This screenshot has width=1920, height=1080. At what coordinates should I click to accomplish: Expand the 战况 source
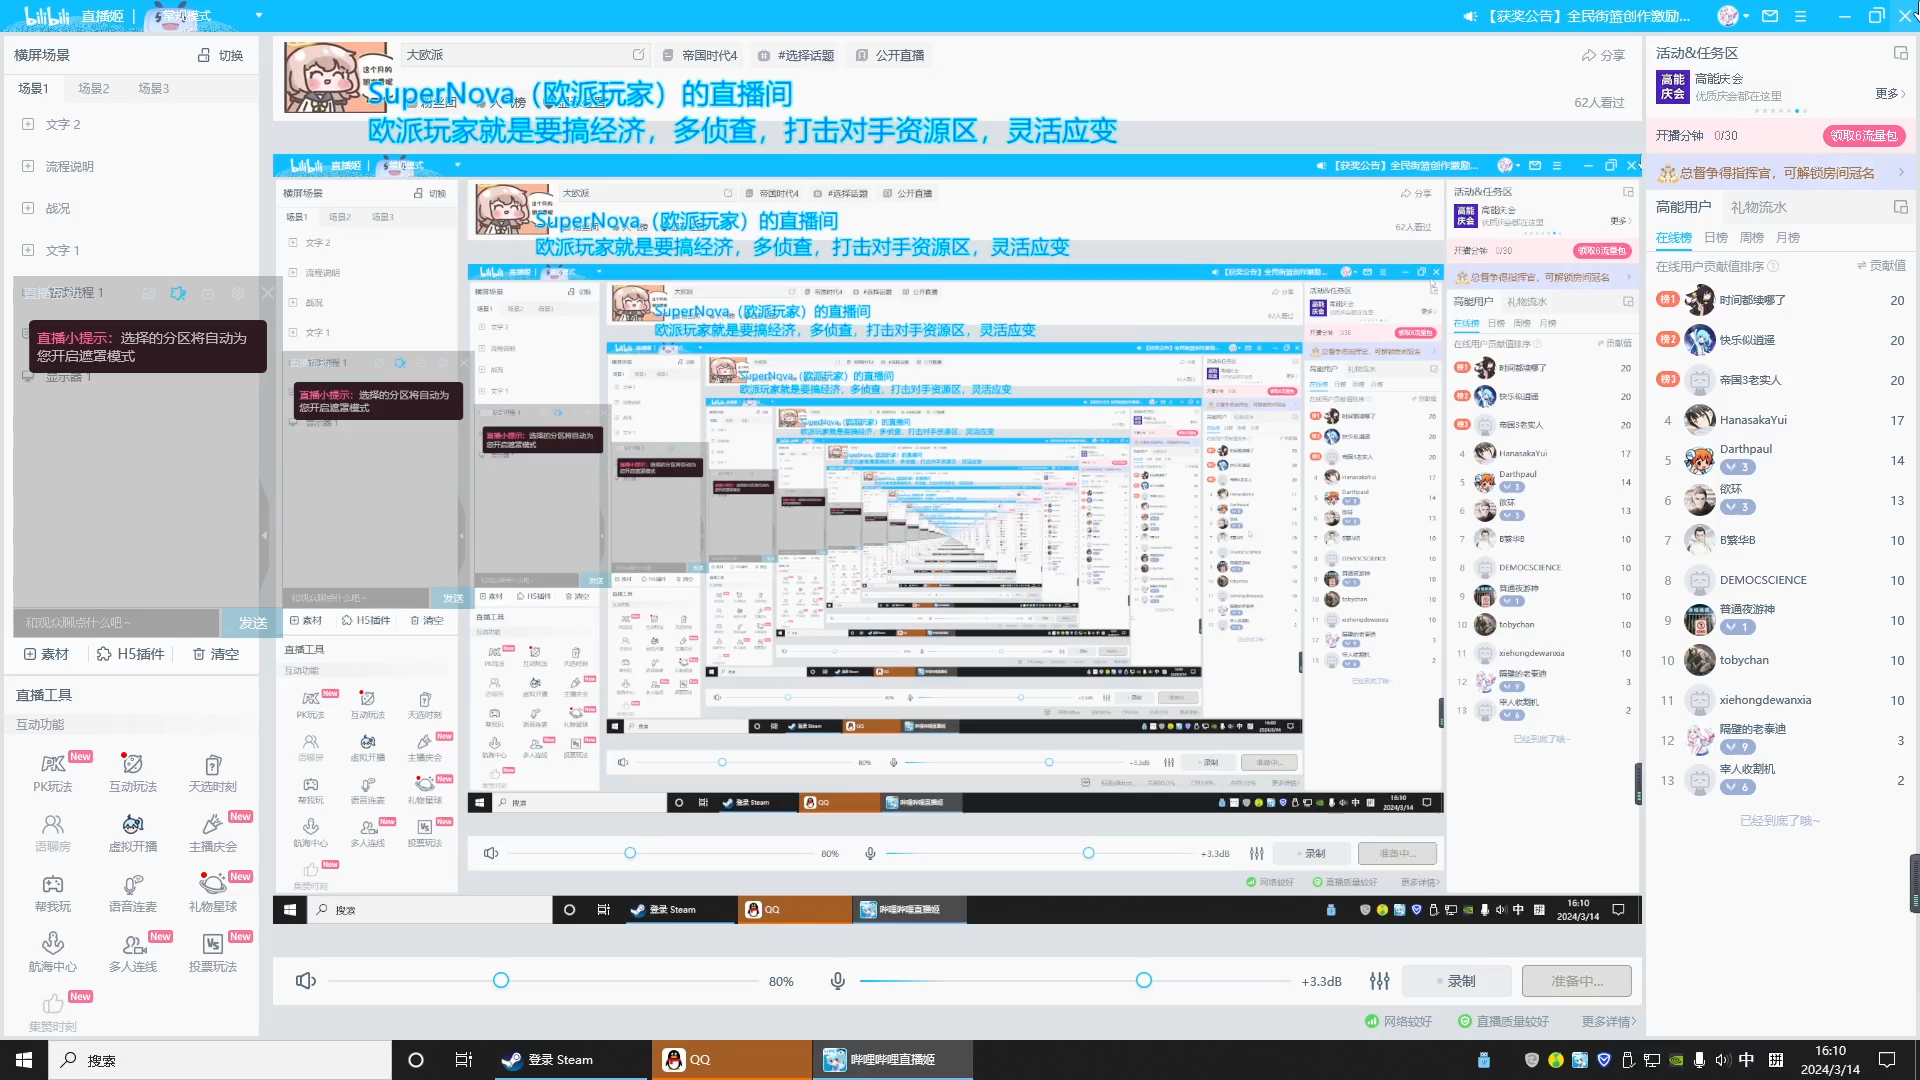point(28,208)
